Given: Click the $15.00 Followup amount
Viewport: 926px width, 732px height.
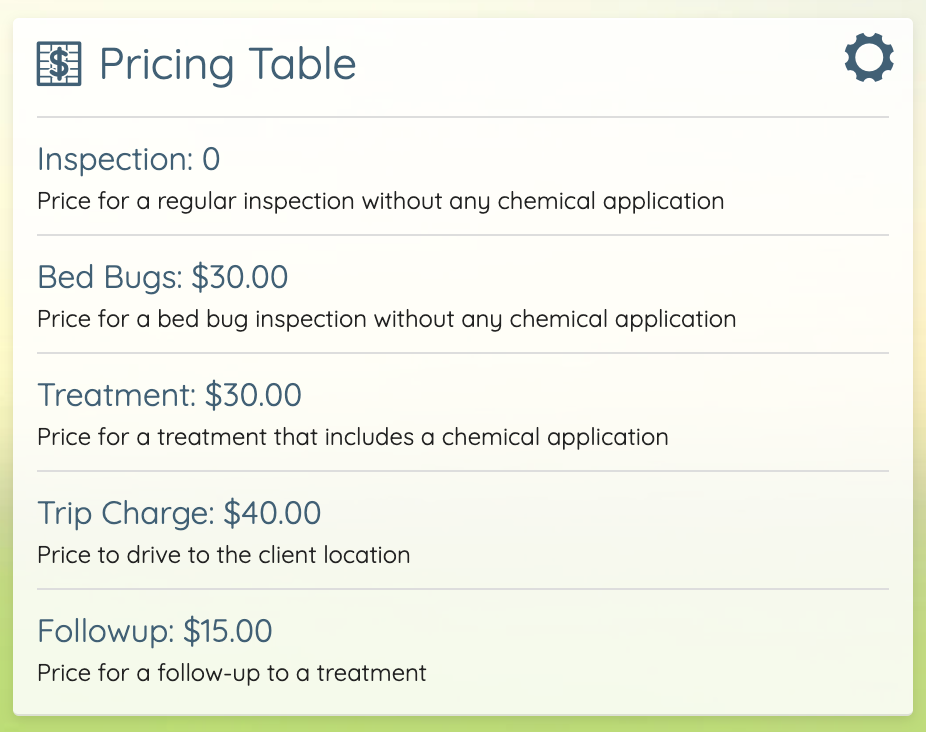Looking at the screenshot, I should tap(227, 631).
